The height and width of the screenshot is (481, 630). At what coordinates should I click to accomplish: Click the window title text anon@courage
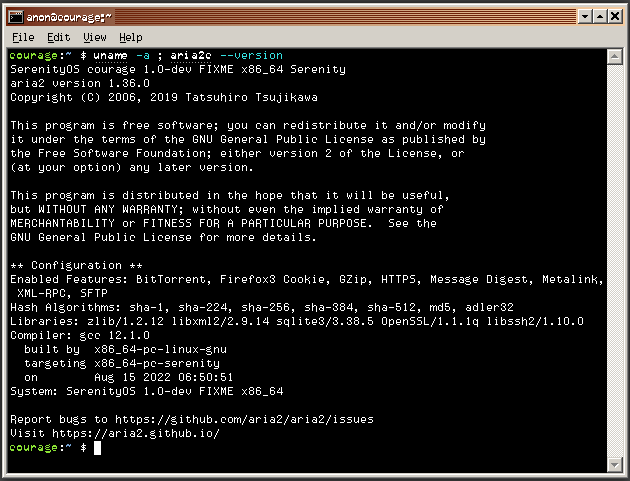coord(68,17)
